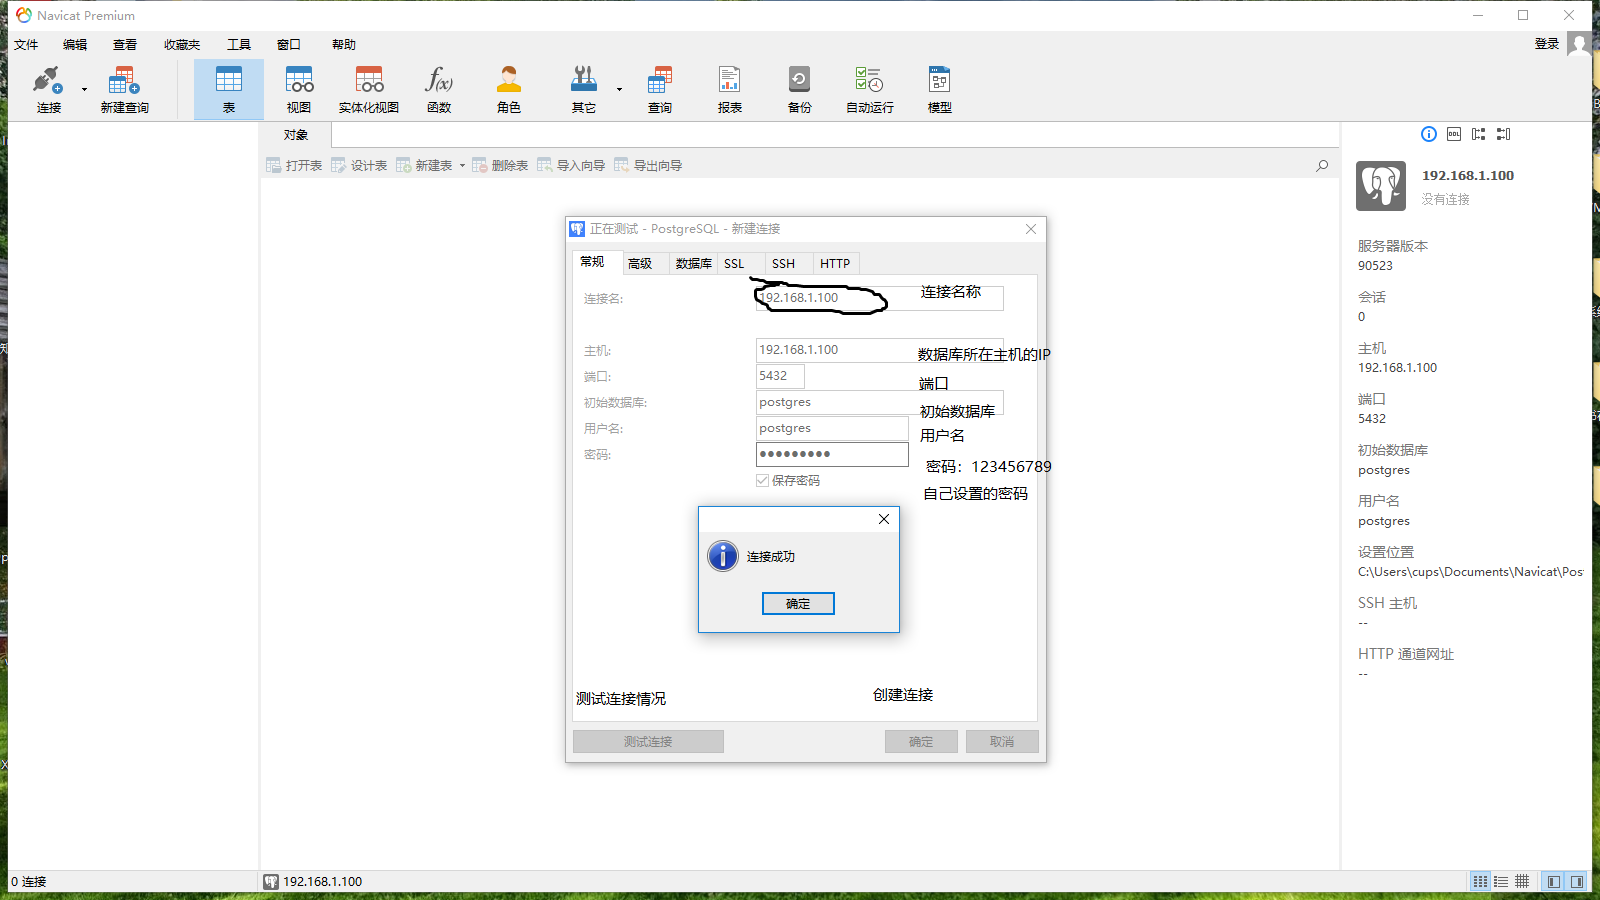
Task: Open the 收藏夹 menu
Action: click(x=182, y=44)
